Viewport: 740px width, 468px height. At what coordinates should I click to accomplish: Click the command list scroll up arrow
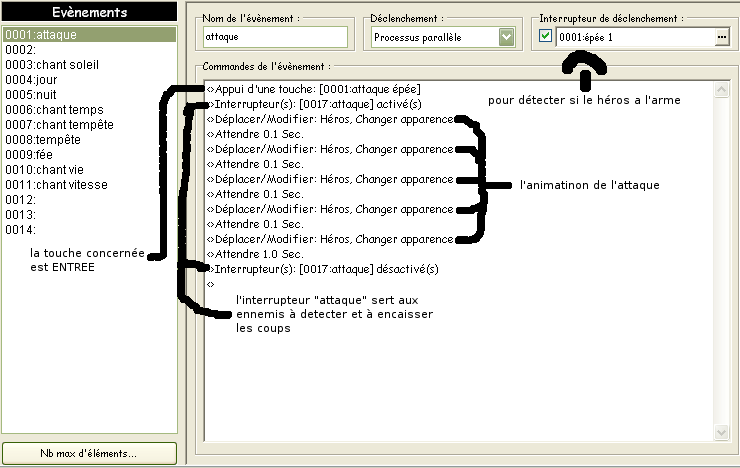[x=722, y=90]
